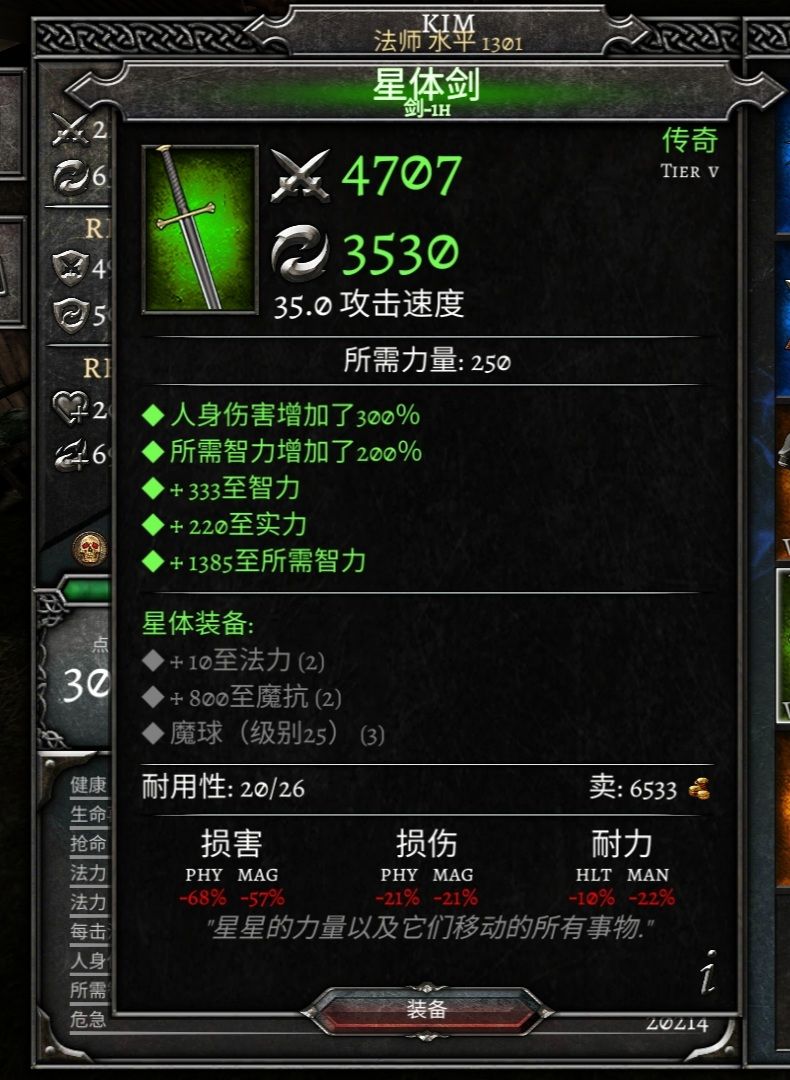790x1080 pixels.
Task: Click the 耐用性 20/26 durability text
Action: [x=223, y=787]
